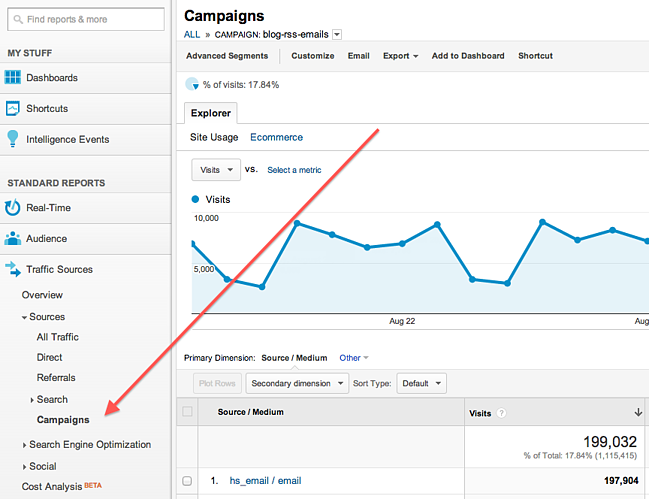This screenshot has width=649, height=499.
Task: Click the Select a metric link
Action: click(x=294, y=170)
